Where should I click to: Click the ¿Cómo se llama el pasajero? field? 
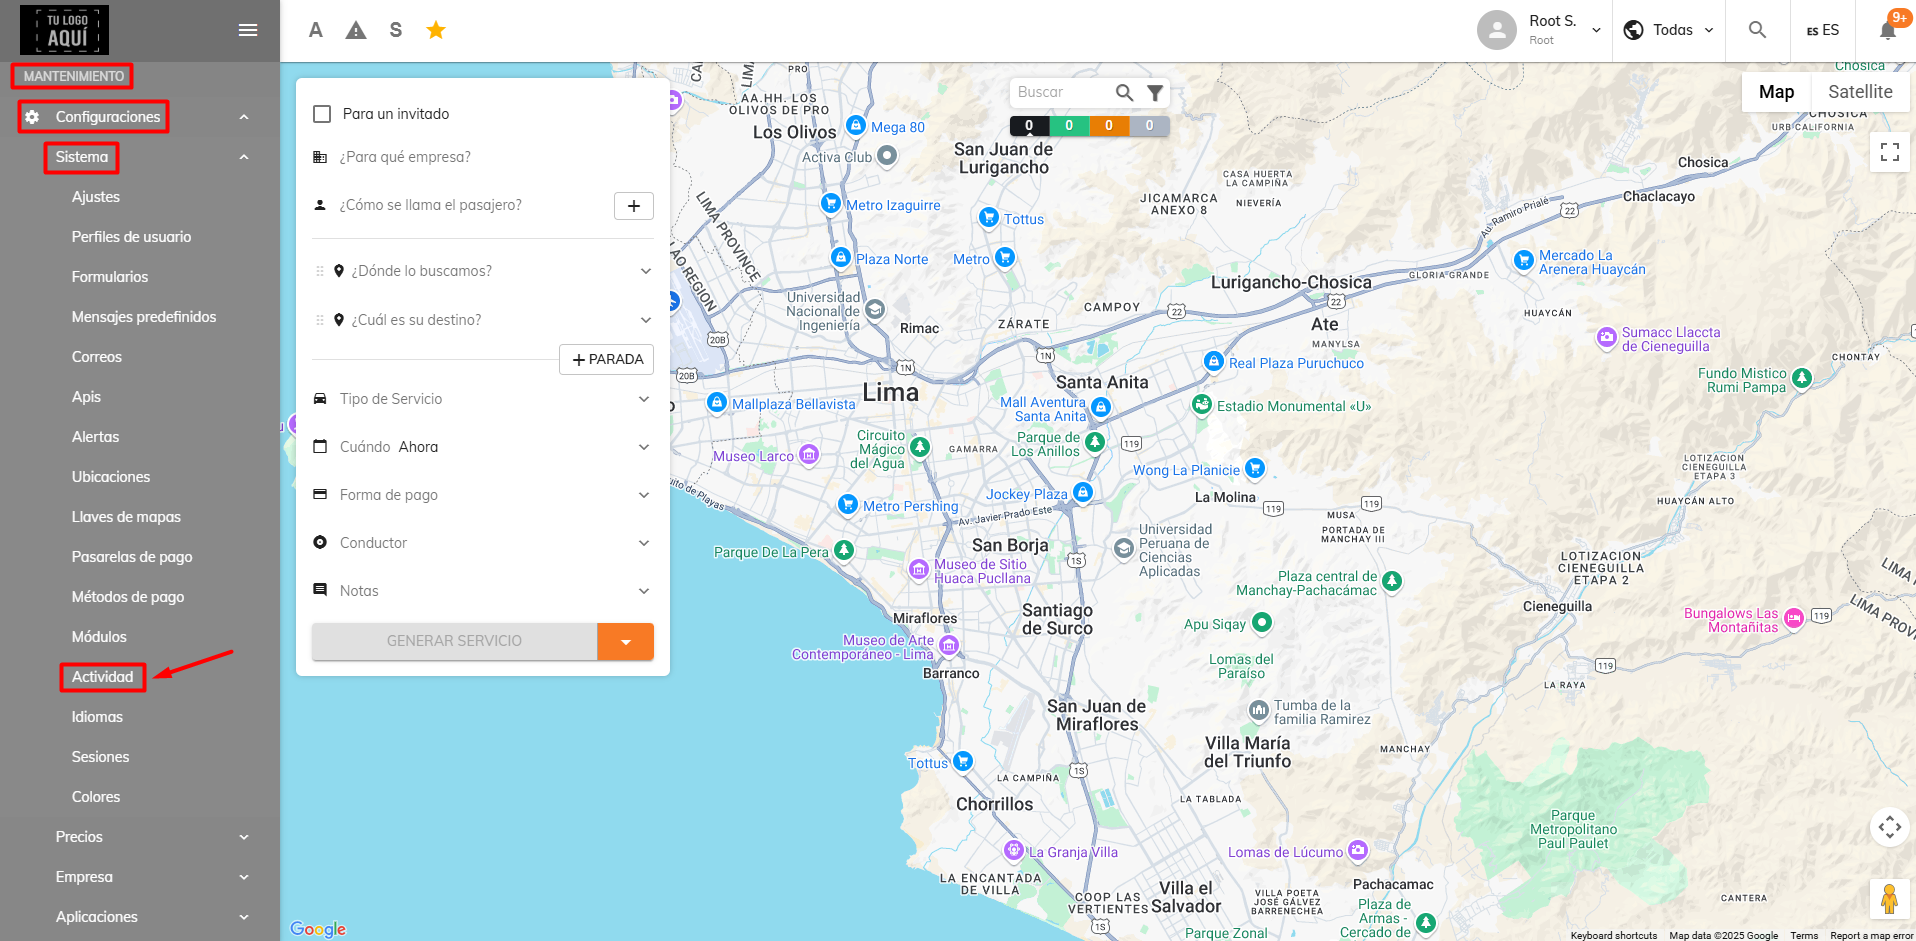click(459, 205)
